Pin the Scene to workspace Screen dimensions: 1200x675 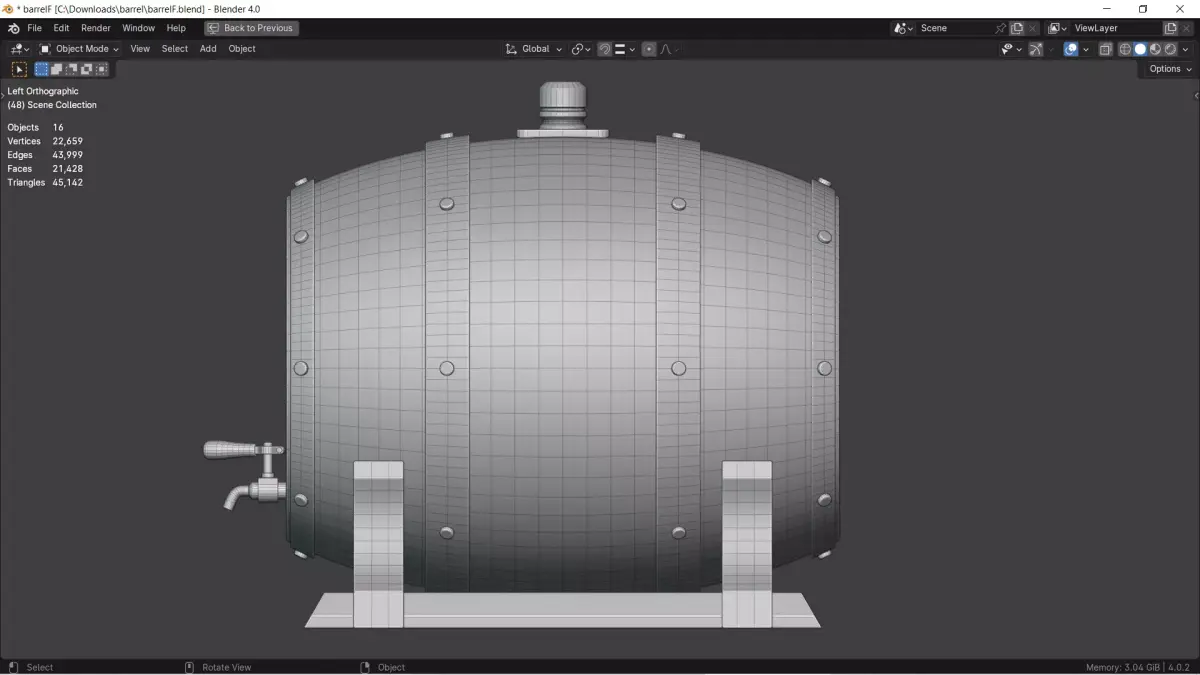1001,28
